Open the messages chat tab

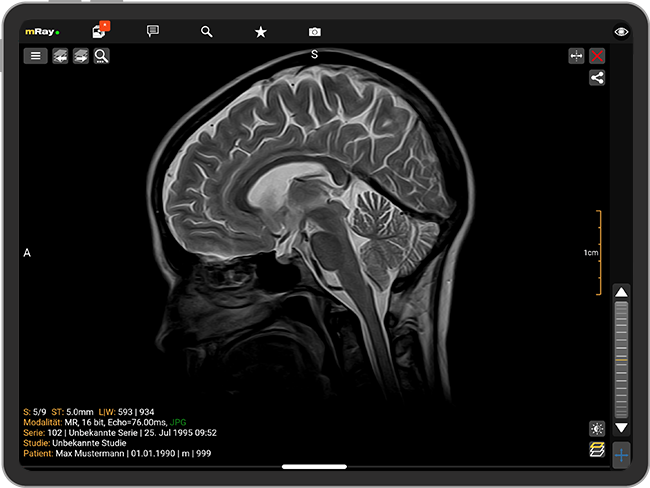click(x=153, y=31)
